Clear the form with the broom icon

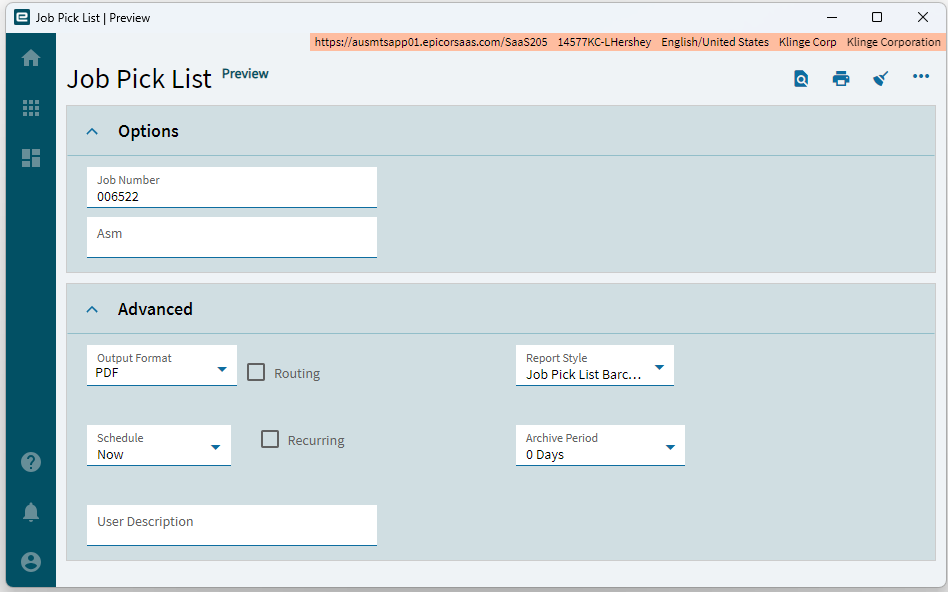pyautogui.click(x=881, y=79)
